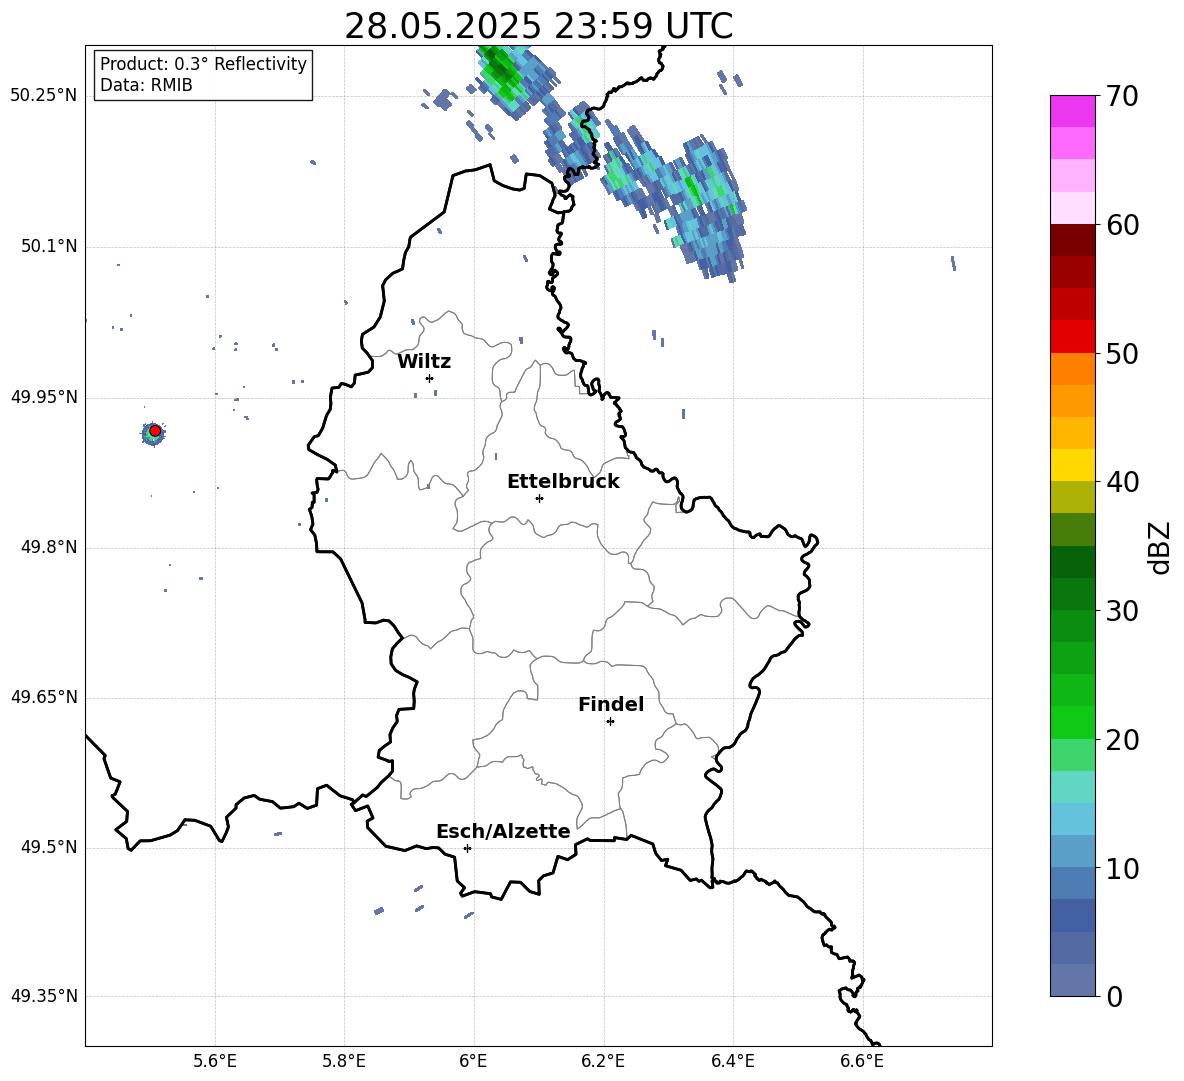This screenshot has width=1184, height=1081.
Task: Click the 49.35°N latitude label
Action: 44,996
